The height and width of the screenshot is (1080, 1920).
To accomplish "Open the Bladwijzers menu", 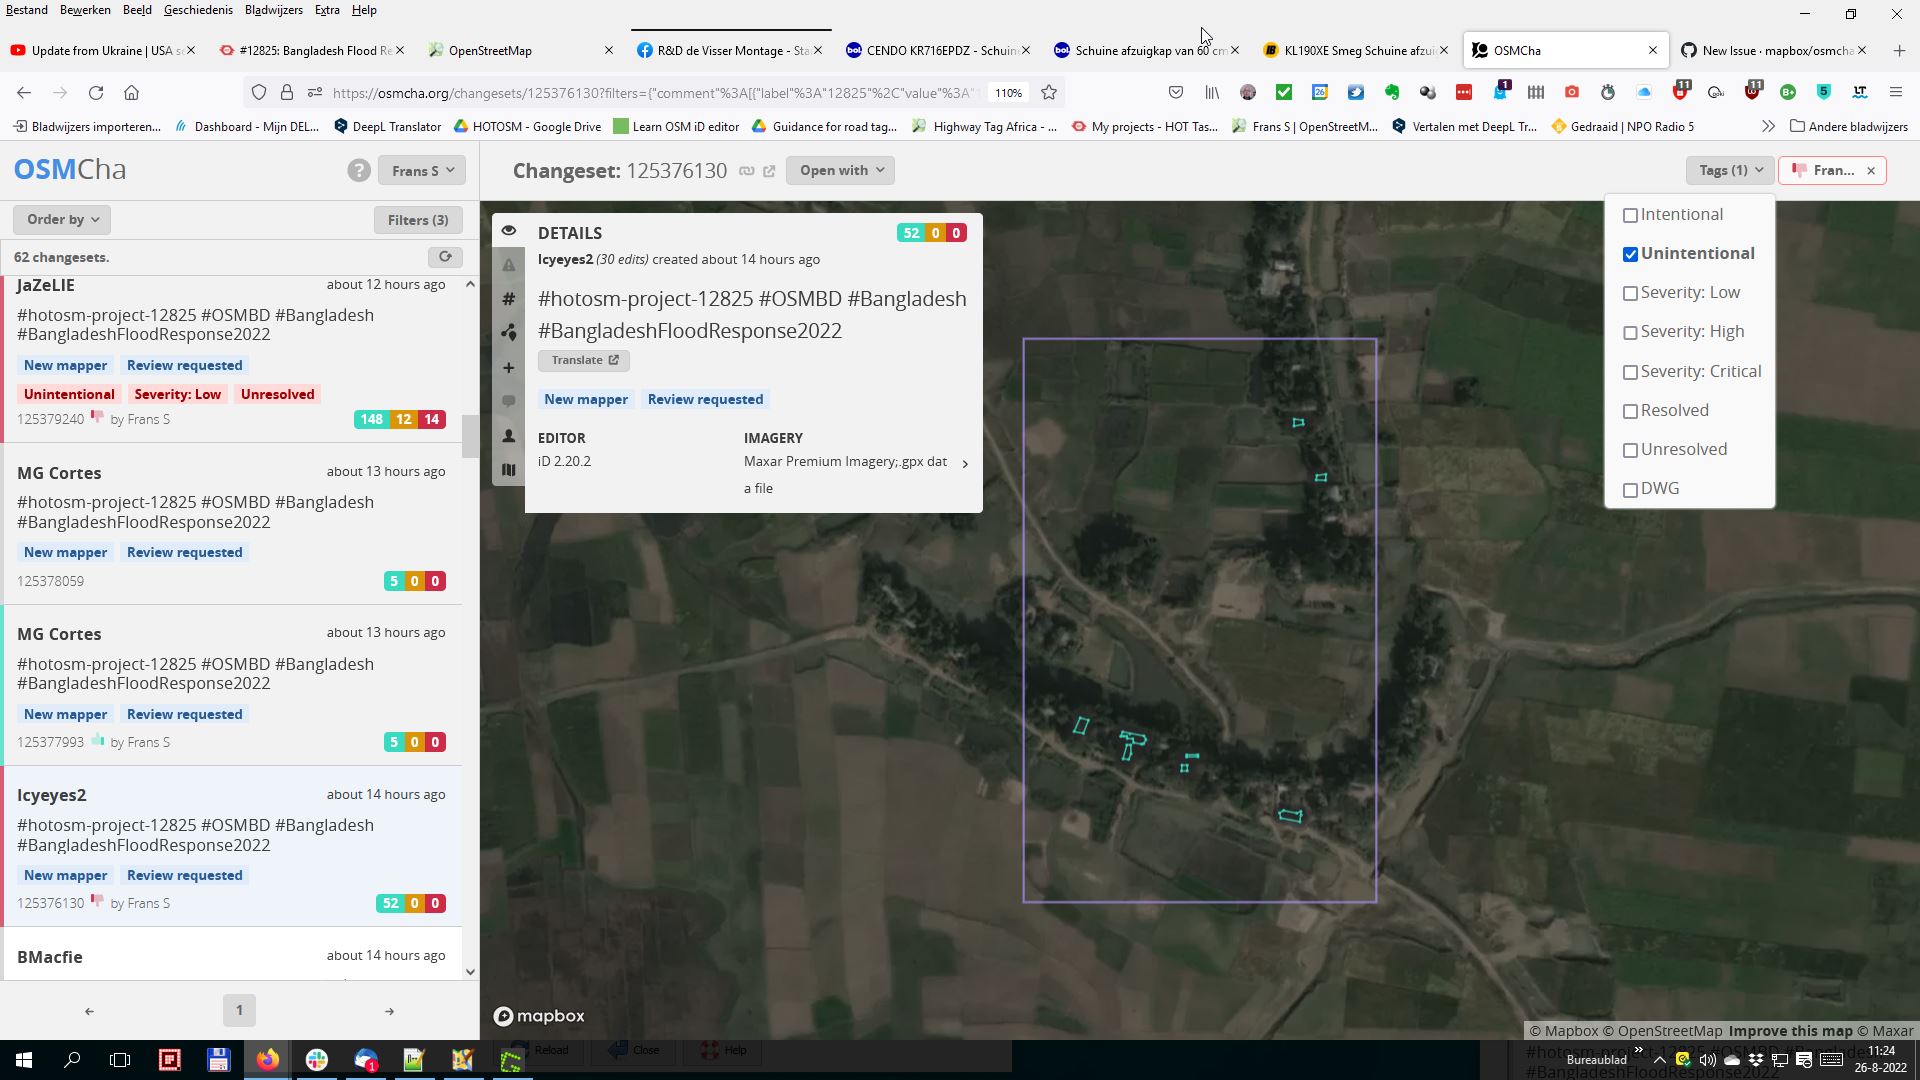I will click(x=273, y=10).
